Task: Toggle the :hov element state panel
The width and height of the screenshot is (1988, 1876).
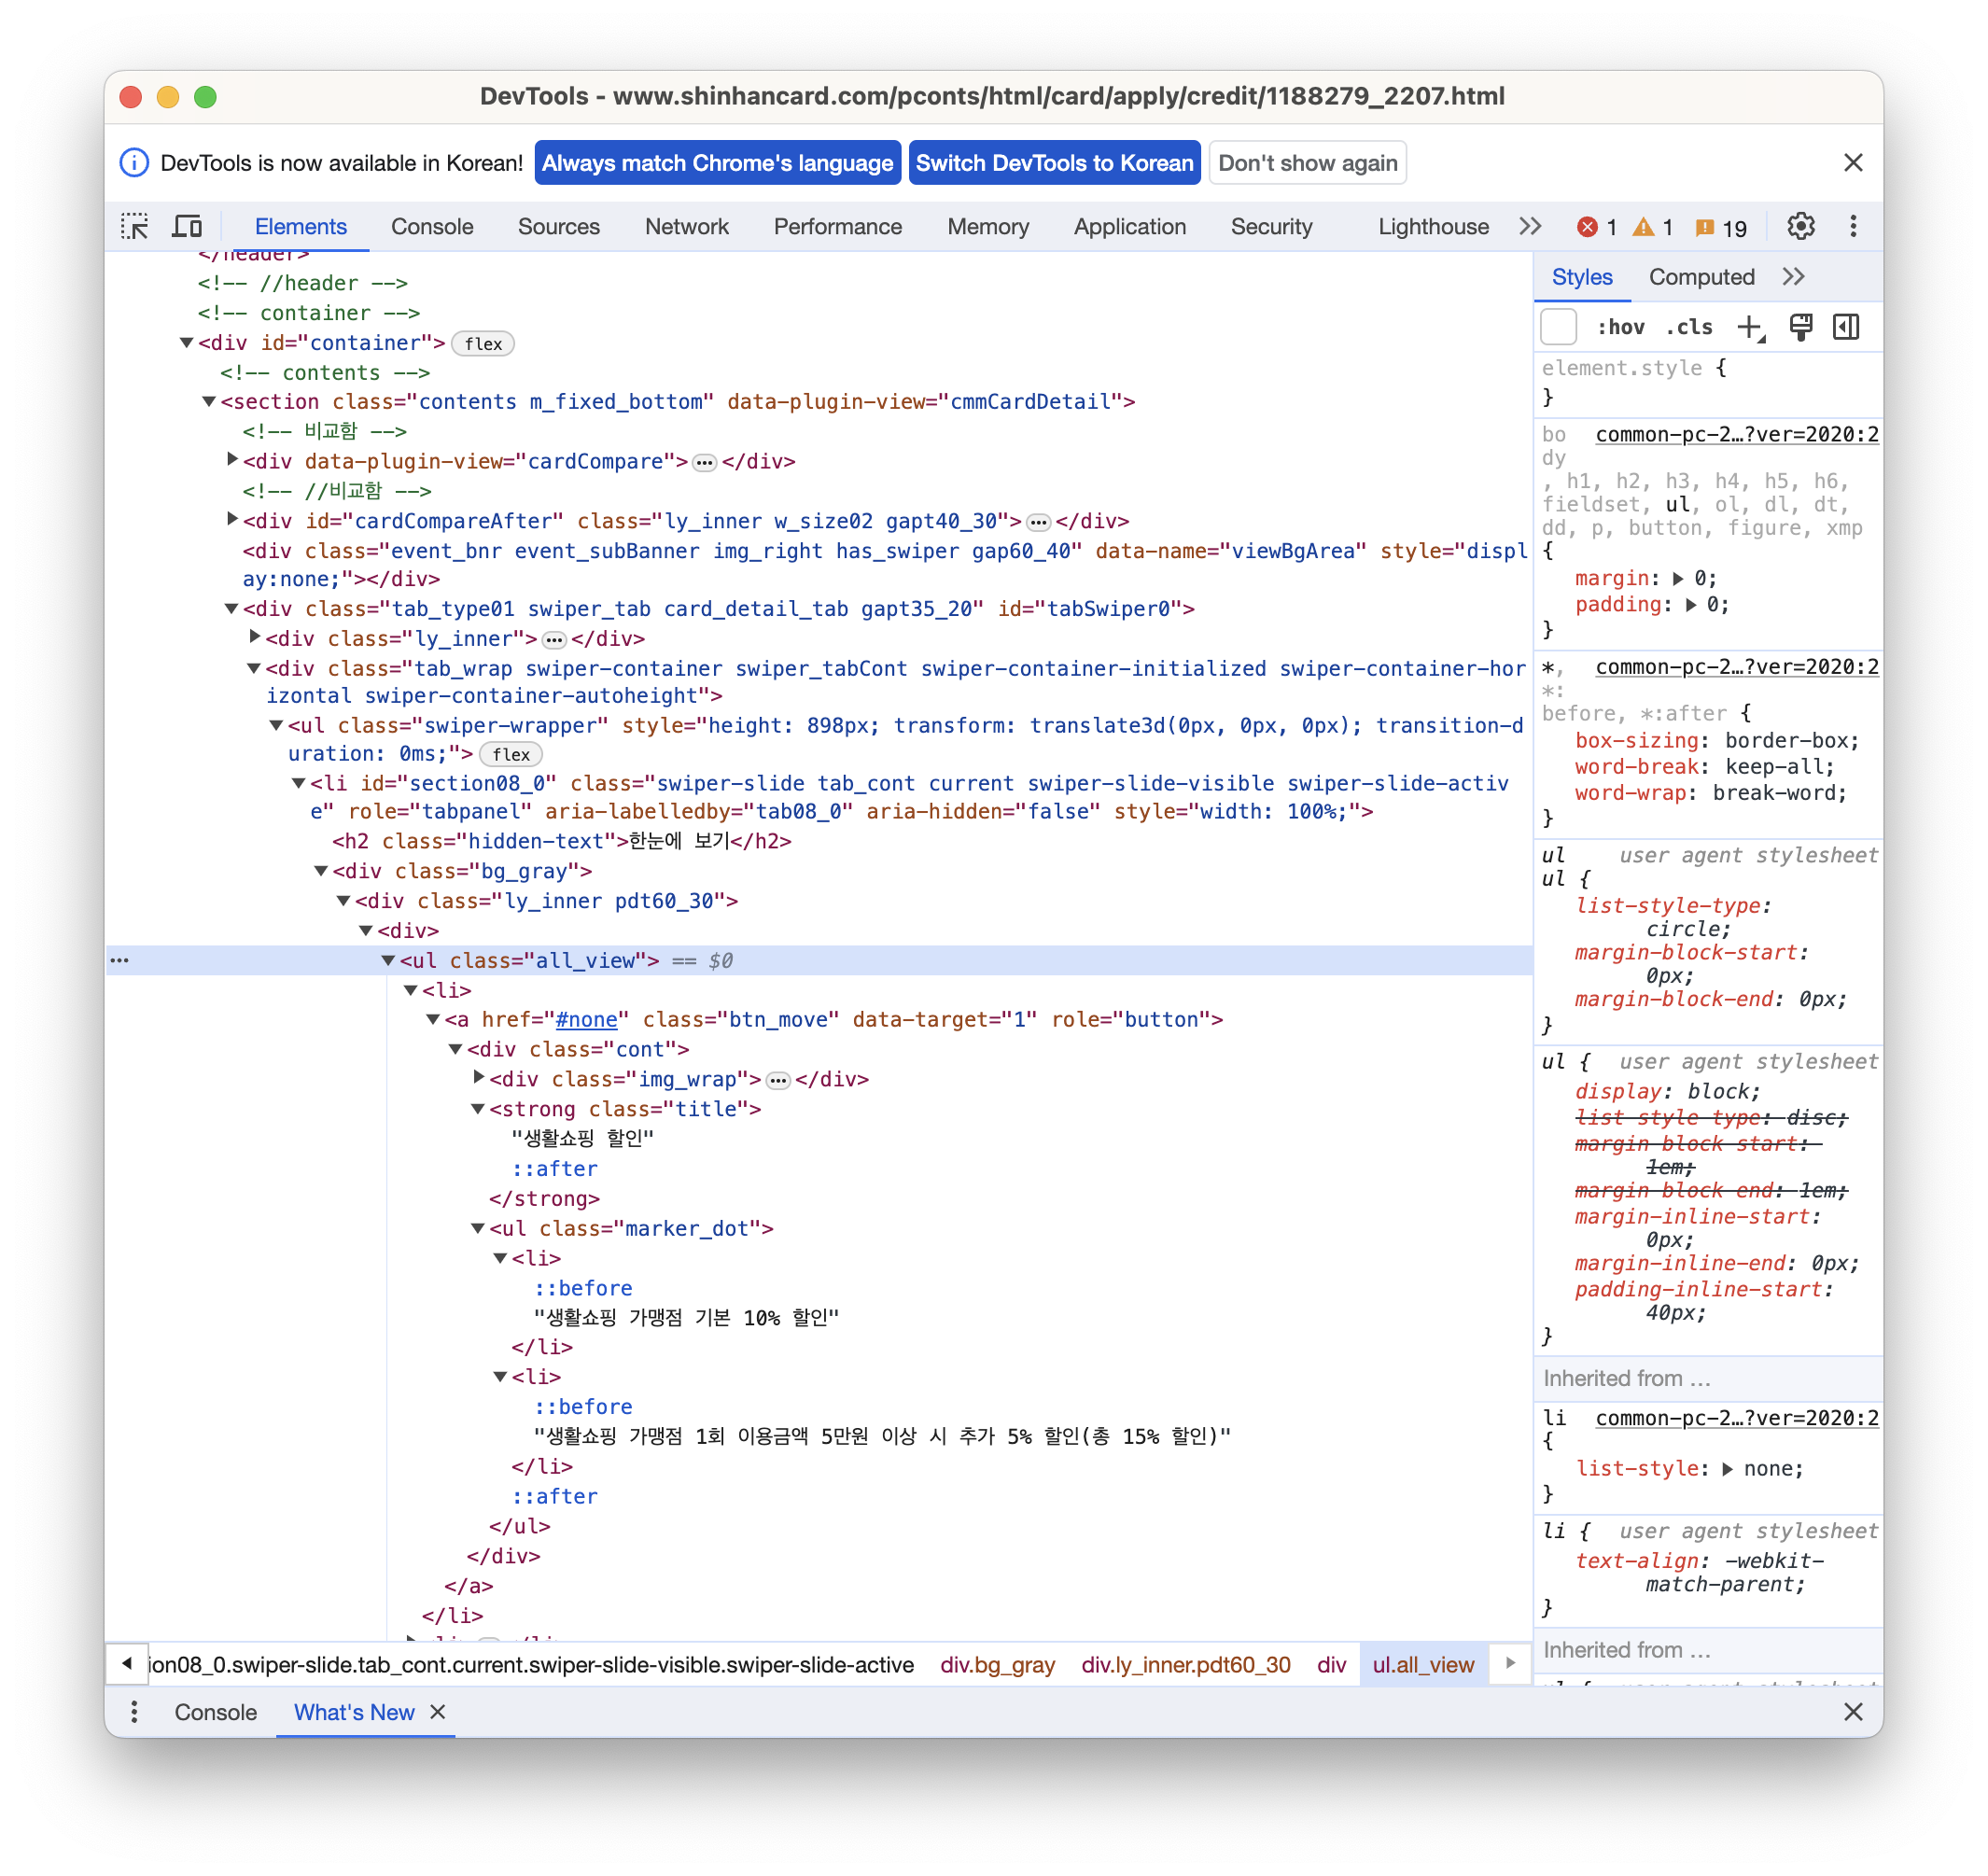Action: tap(1620, 327)
